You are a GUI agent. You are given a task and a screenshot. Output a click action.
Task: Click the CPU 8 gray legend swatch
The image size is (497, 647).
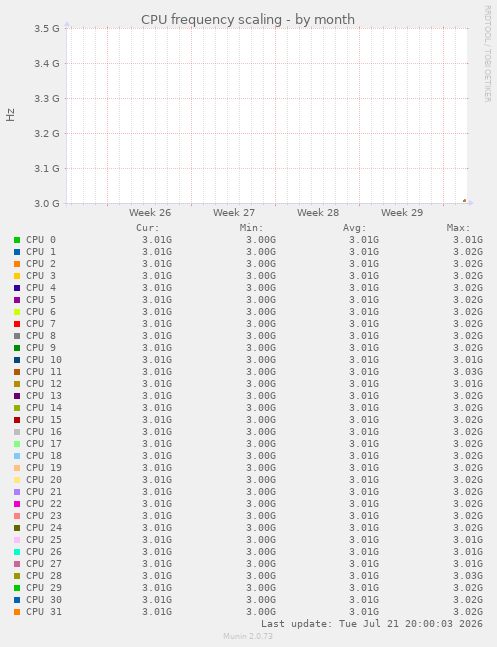[x=17, y=336]
